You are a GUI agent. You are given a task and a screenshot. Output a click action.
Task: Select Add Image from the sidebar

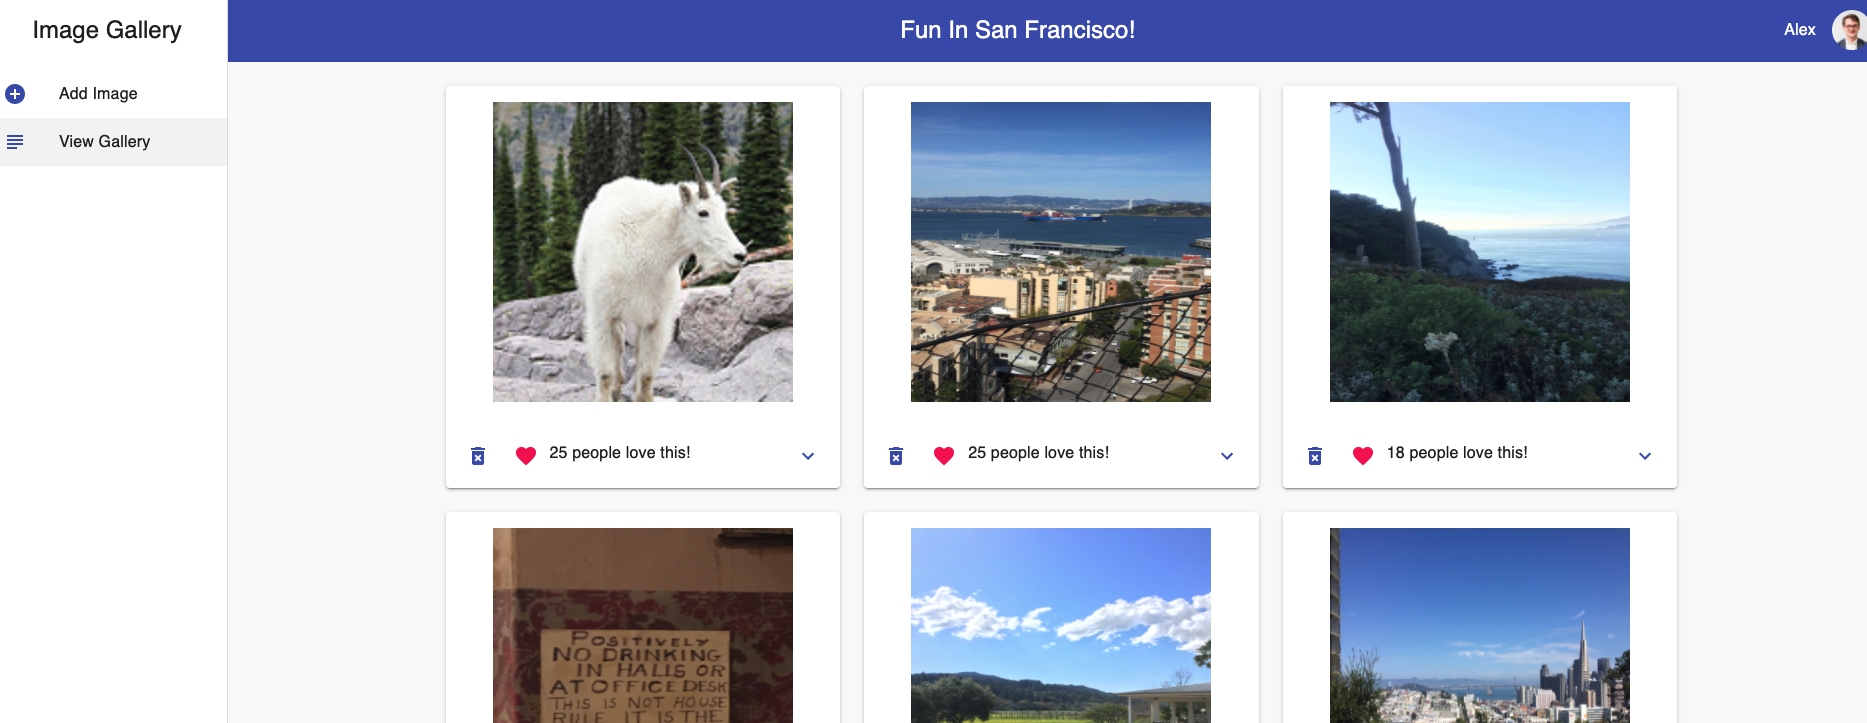(x=98, y=93)
